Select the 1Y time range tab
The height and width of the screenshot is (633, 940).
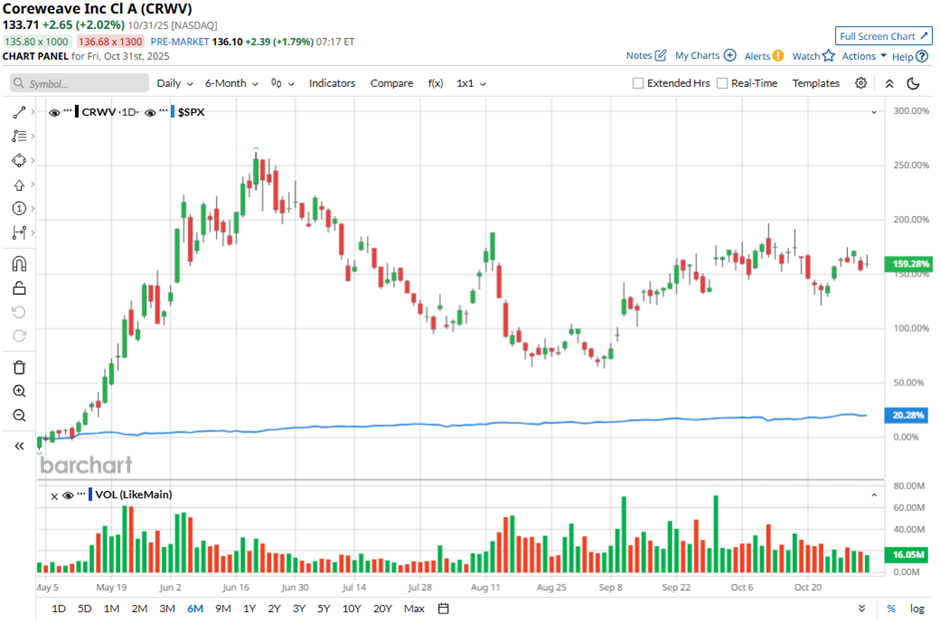[x=249, y=608]
